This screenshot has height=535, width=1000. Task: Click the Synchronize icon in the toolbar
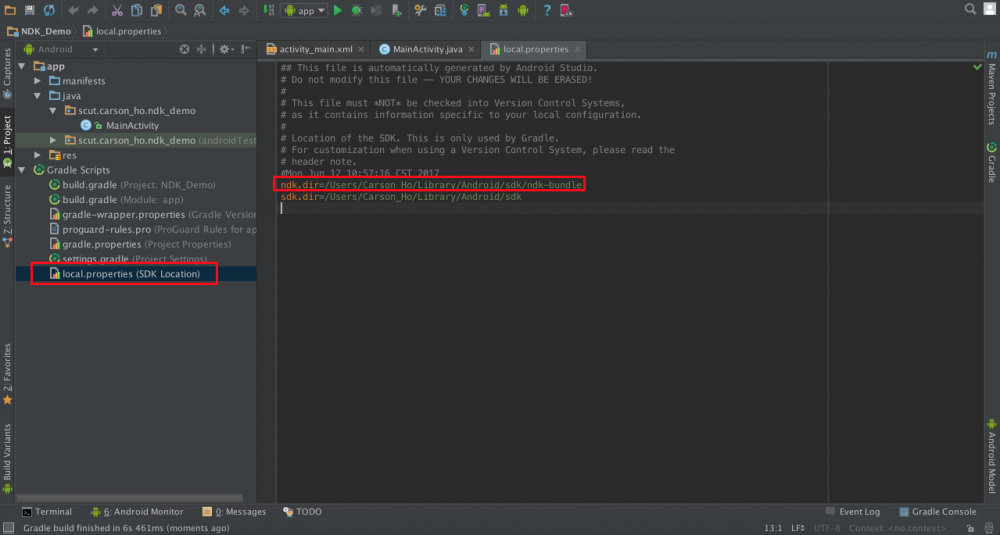pyautogui.click(x=49, y=10)
